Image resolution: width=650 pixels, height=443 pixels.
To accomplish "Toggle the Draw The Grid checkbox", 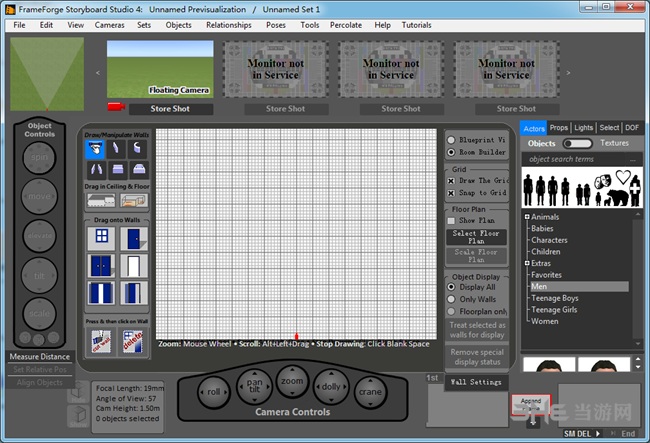I will (x=451, y=181).
